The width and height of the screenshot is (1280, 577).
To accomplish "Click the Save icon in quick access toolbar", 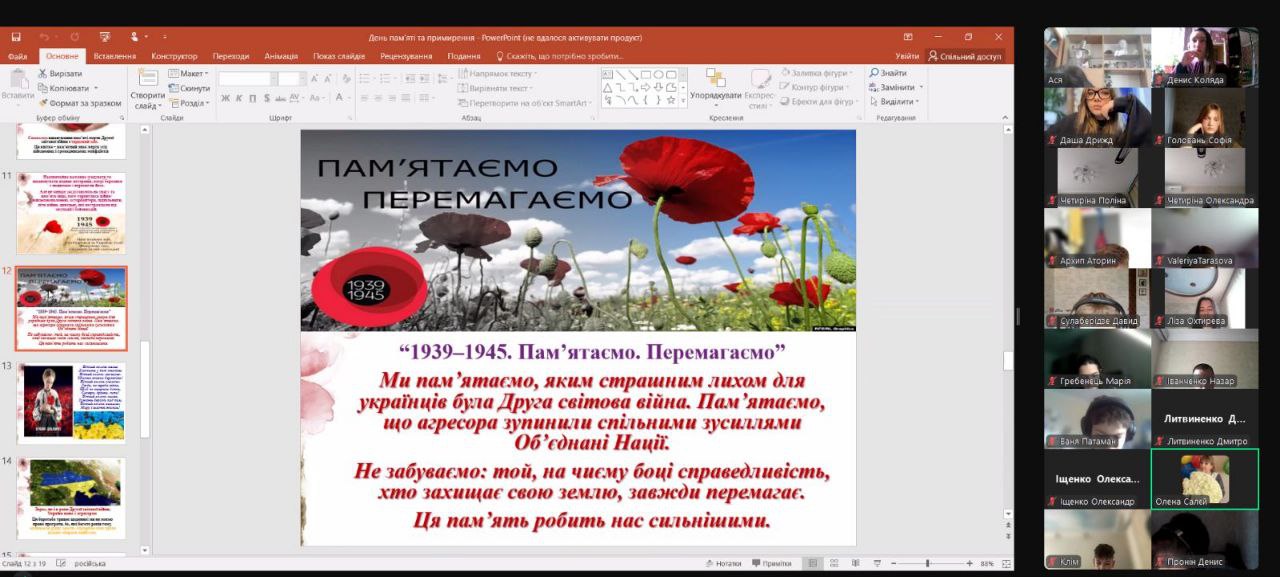I will click(x=17, y=37).
